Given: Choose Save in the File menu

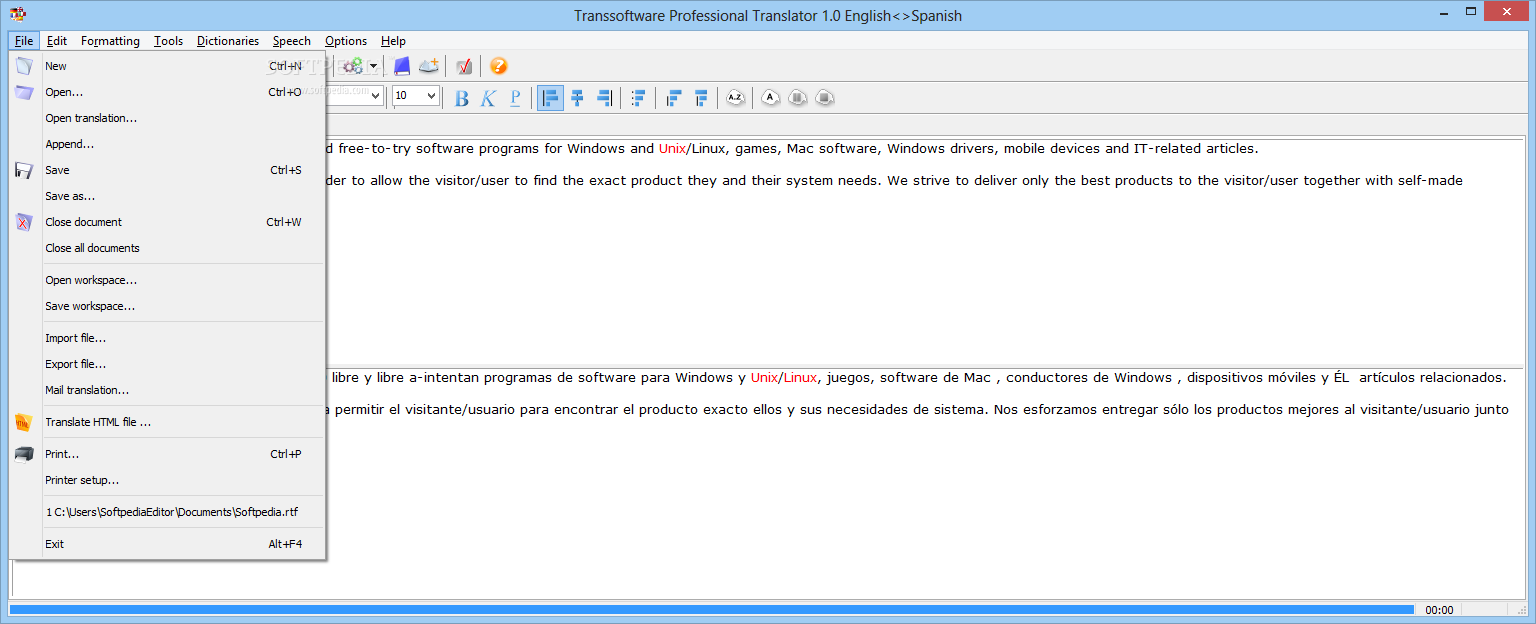Looking at the screenshot, I should (x=167, y=170).
